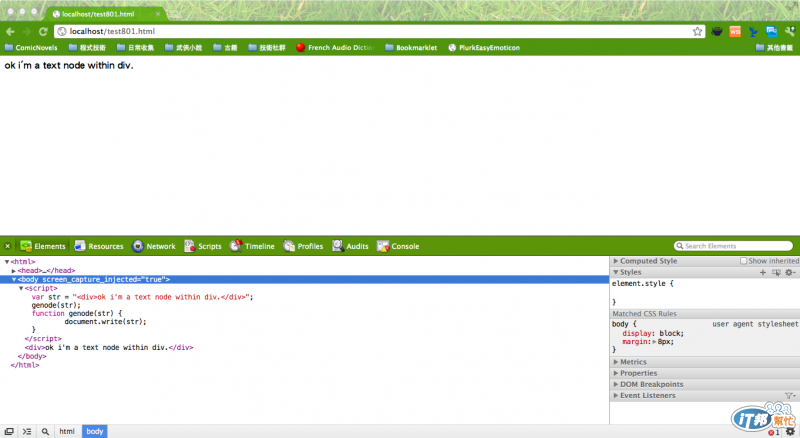The width and height of the screenshot is (800, 438).
Task: Click the document.write(str); line
Action: click(x=105, y=322)
